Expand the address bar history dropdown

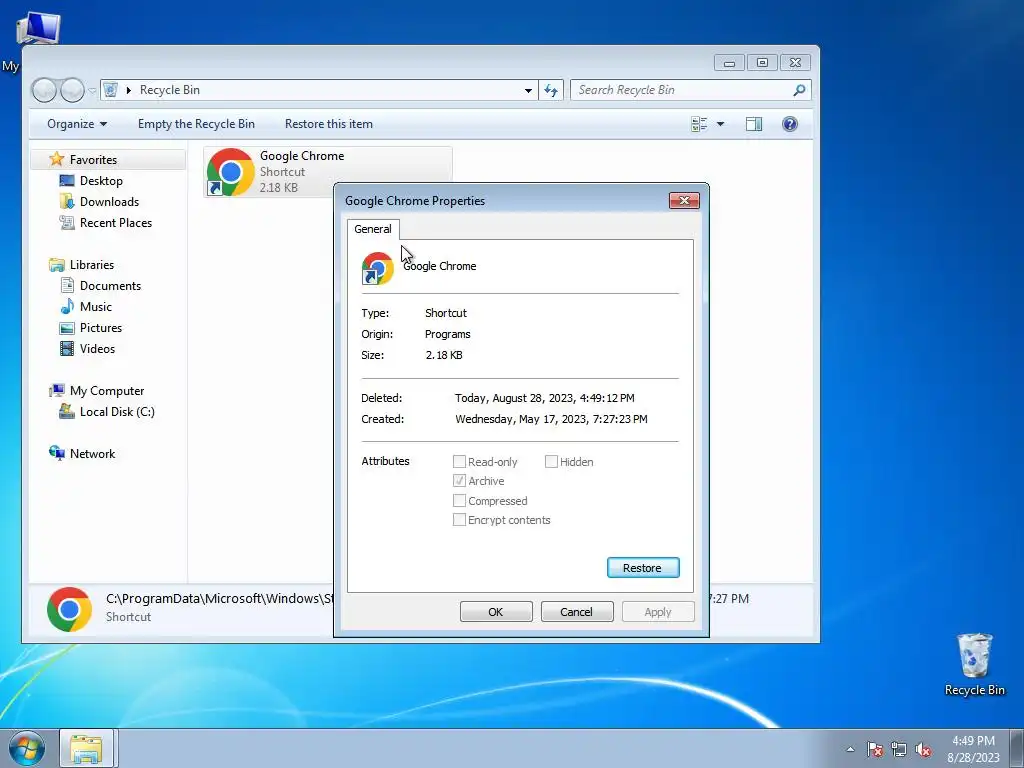[528, 90]
